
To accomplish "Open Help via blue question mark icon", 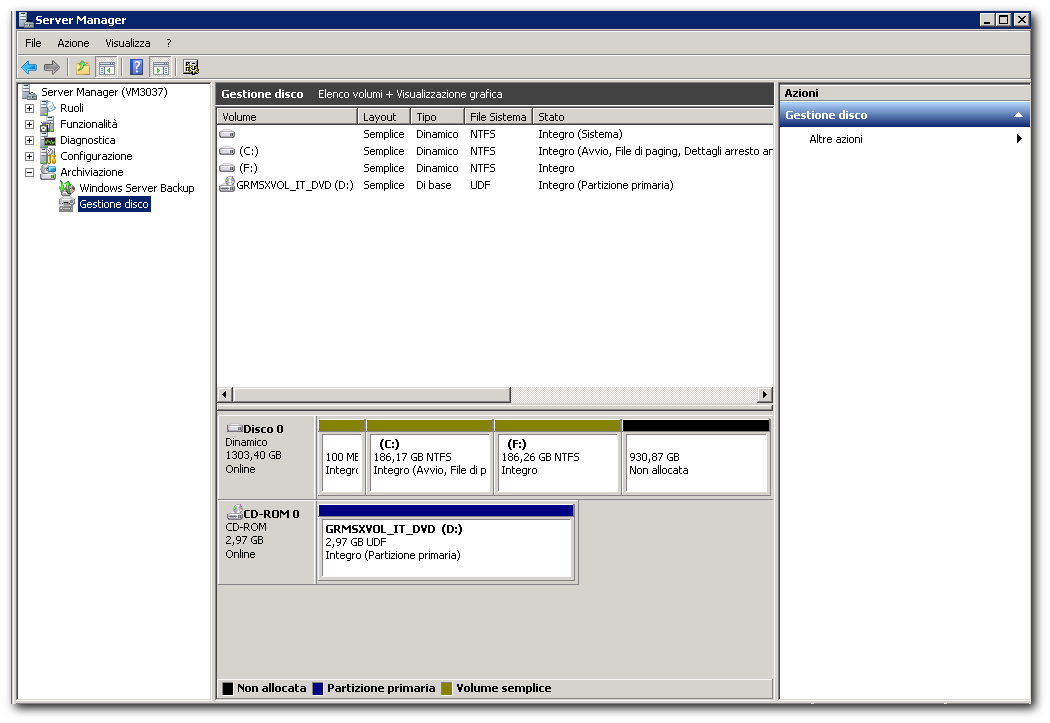I will [137, 67].
